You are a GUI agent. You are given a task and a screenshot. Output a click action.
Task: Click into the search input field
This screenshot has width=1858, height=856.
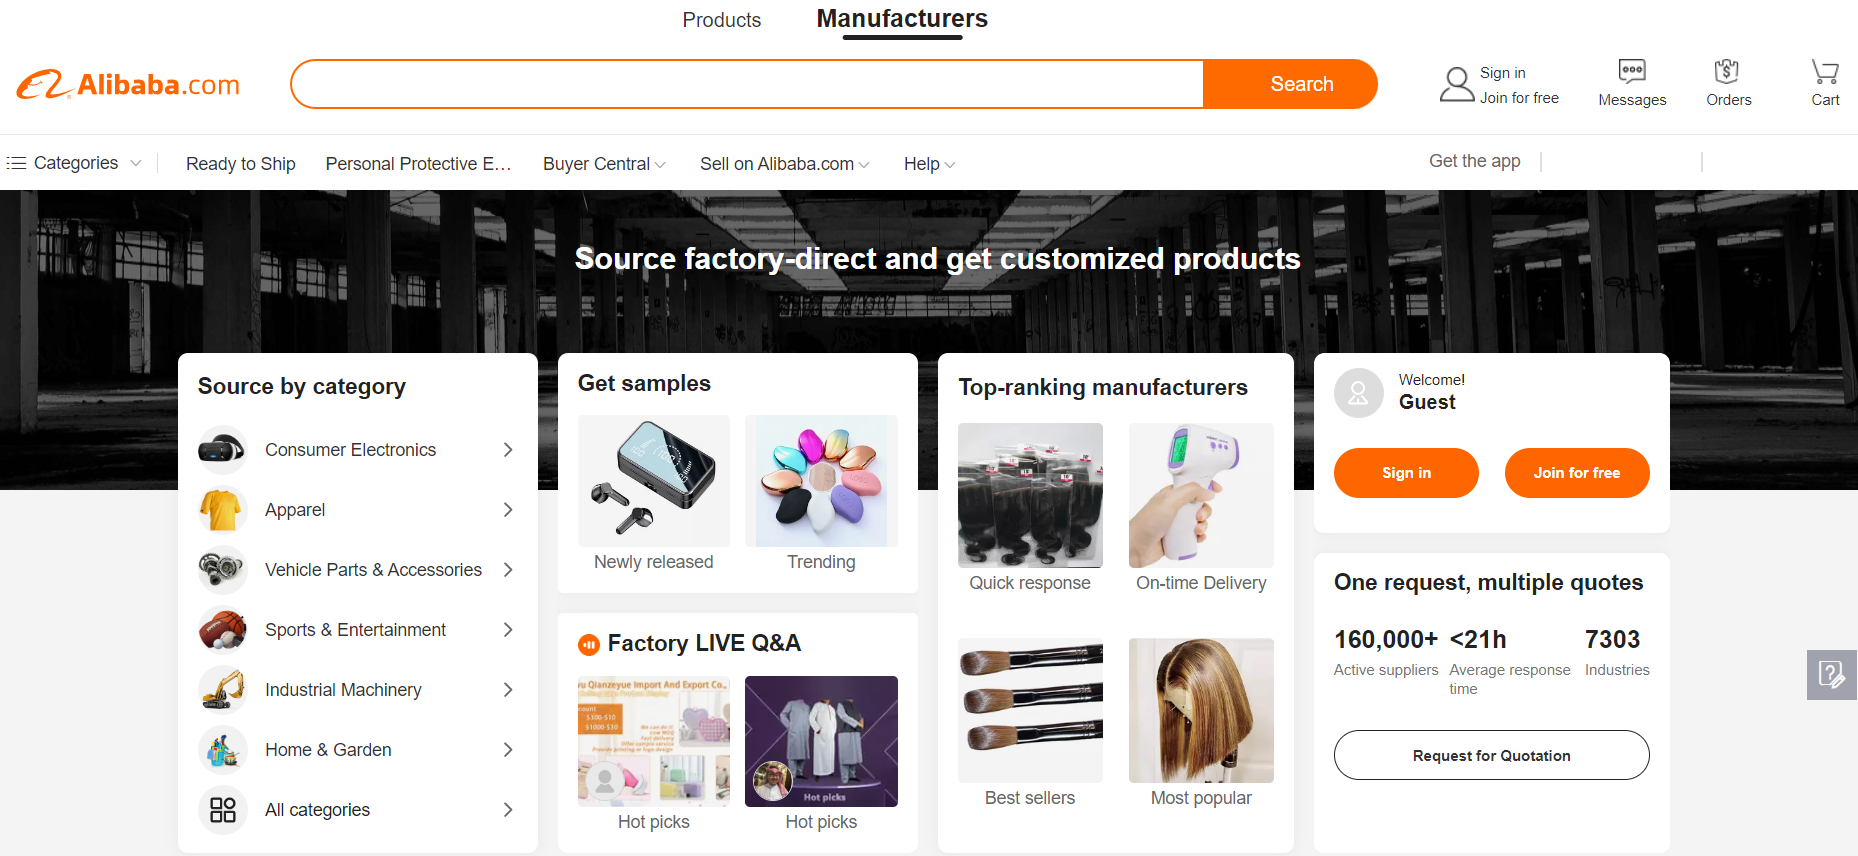[x=747, y=84]
